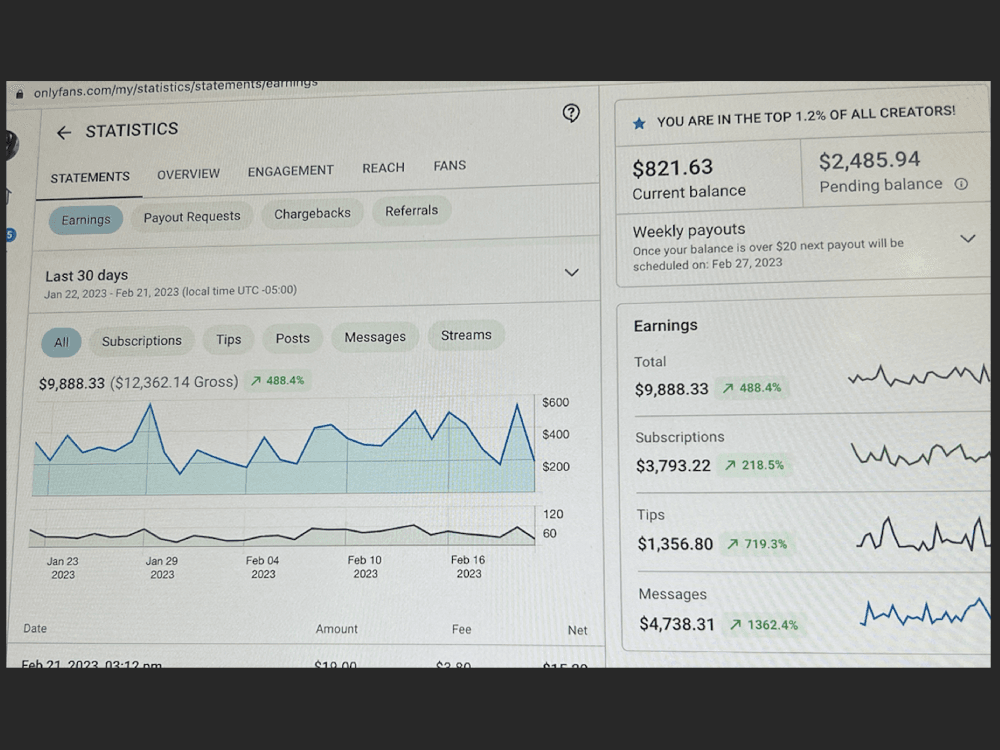The height and width of the screenshot is (750, 1000).
Task: Filter the earnings chart by Messages
Action: (x=375, y=337)
